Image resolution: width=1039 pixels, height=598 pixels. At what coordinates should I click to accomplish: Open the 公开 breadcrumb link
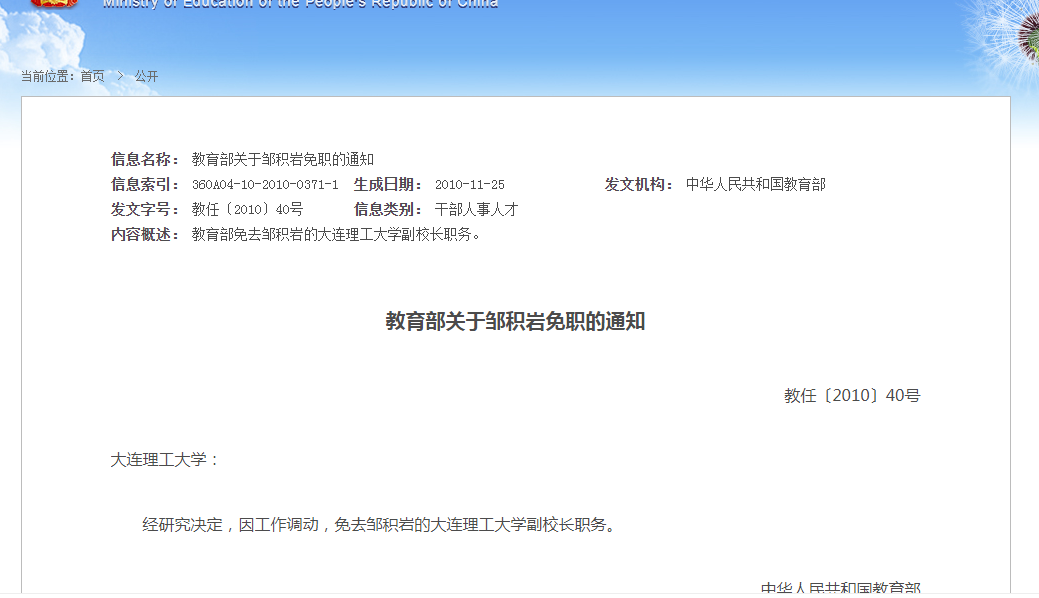tap(146, 76)
